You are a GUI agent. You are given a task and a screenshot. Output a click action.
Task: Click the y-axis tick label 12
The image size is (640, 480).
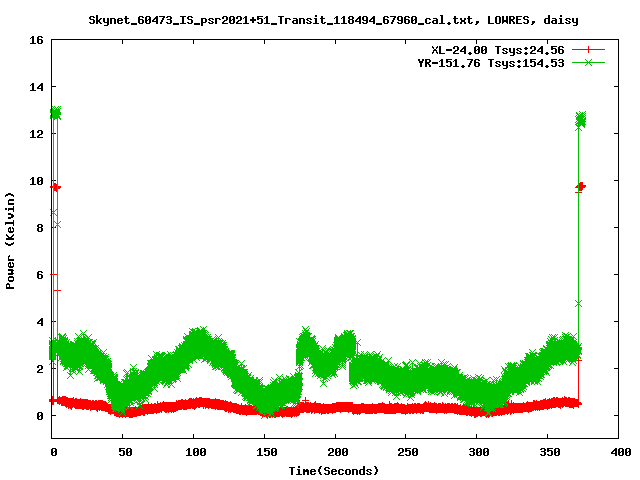(36, 134)
